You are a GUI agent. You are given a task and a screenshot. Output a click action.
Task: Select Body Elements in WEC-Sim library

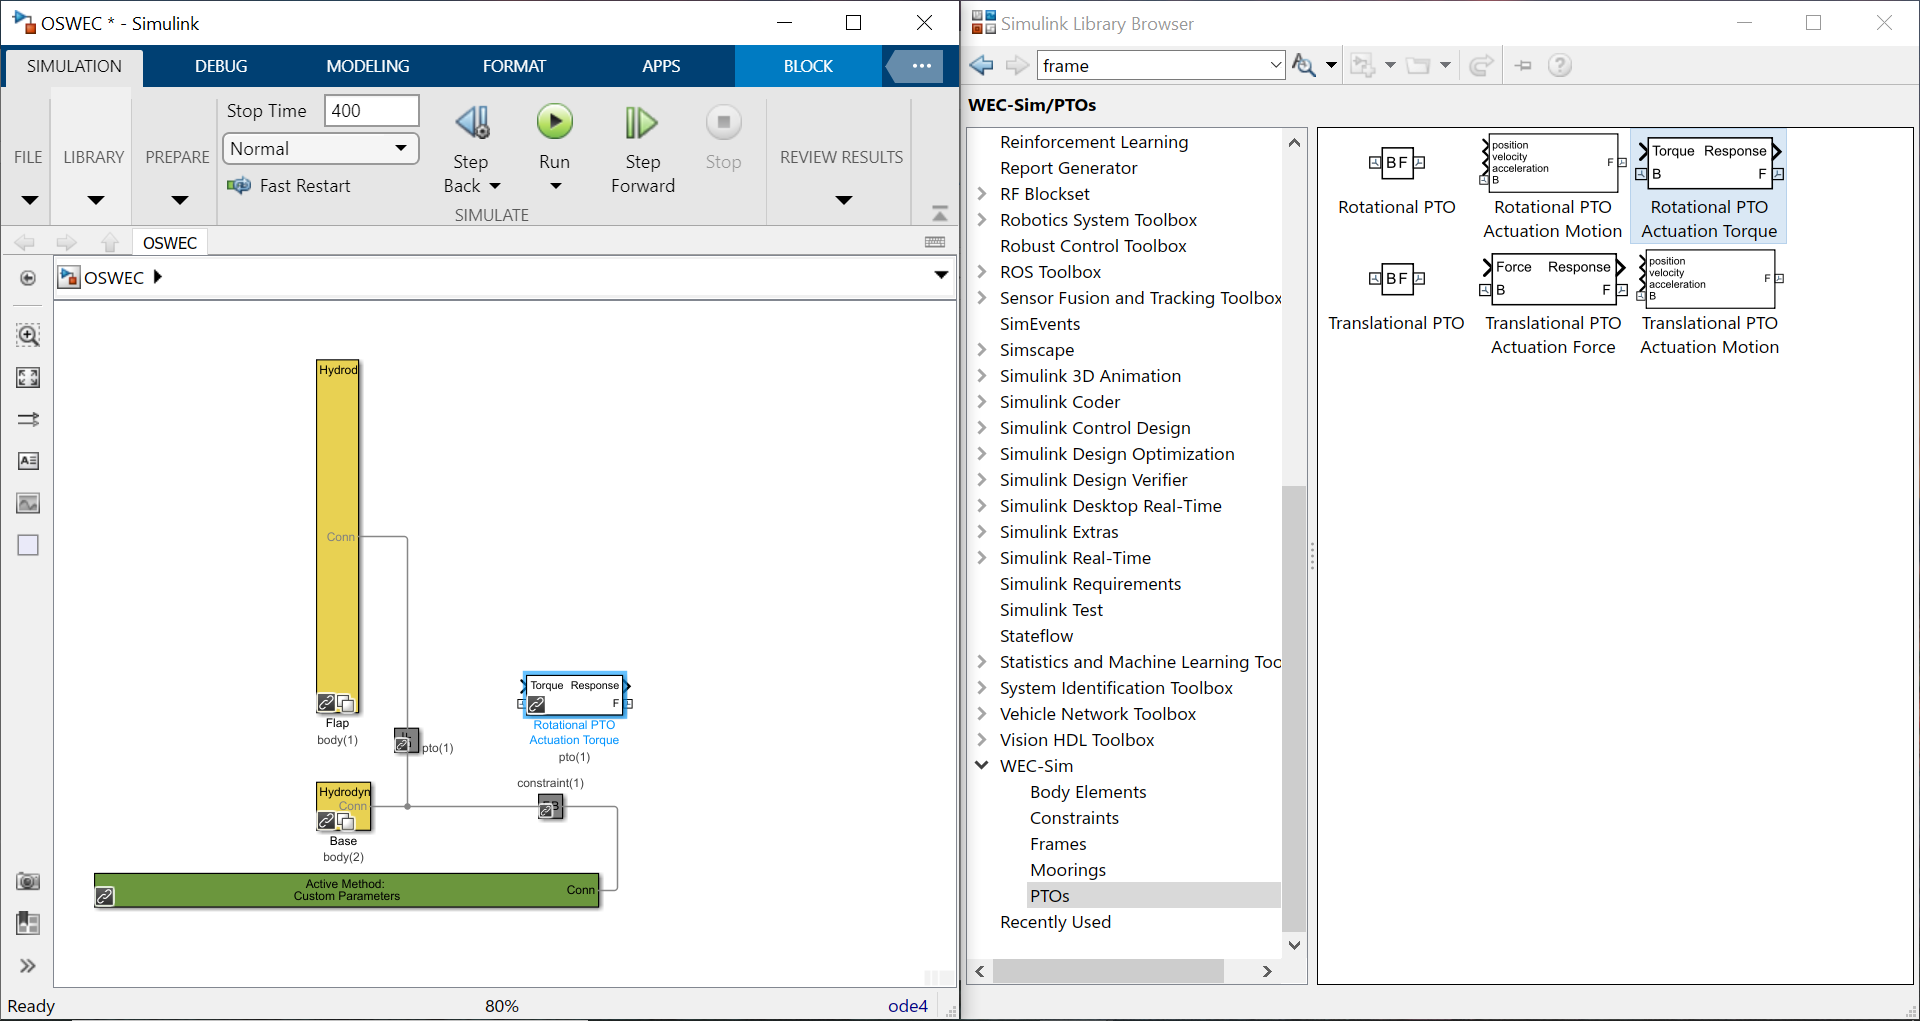pos(1088,792)
